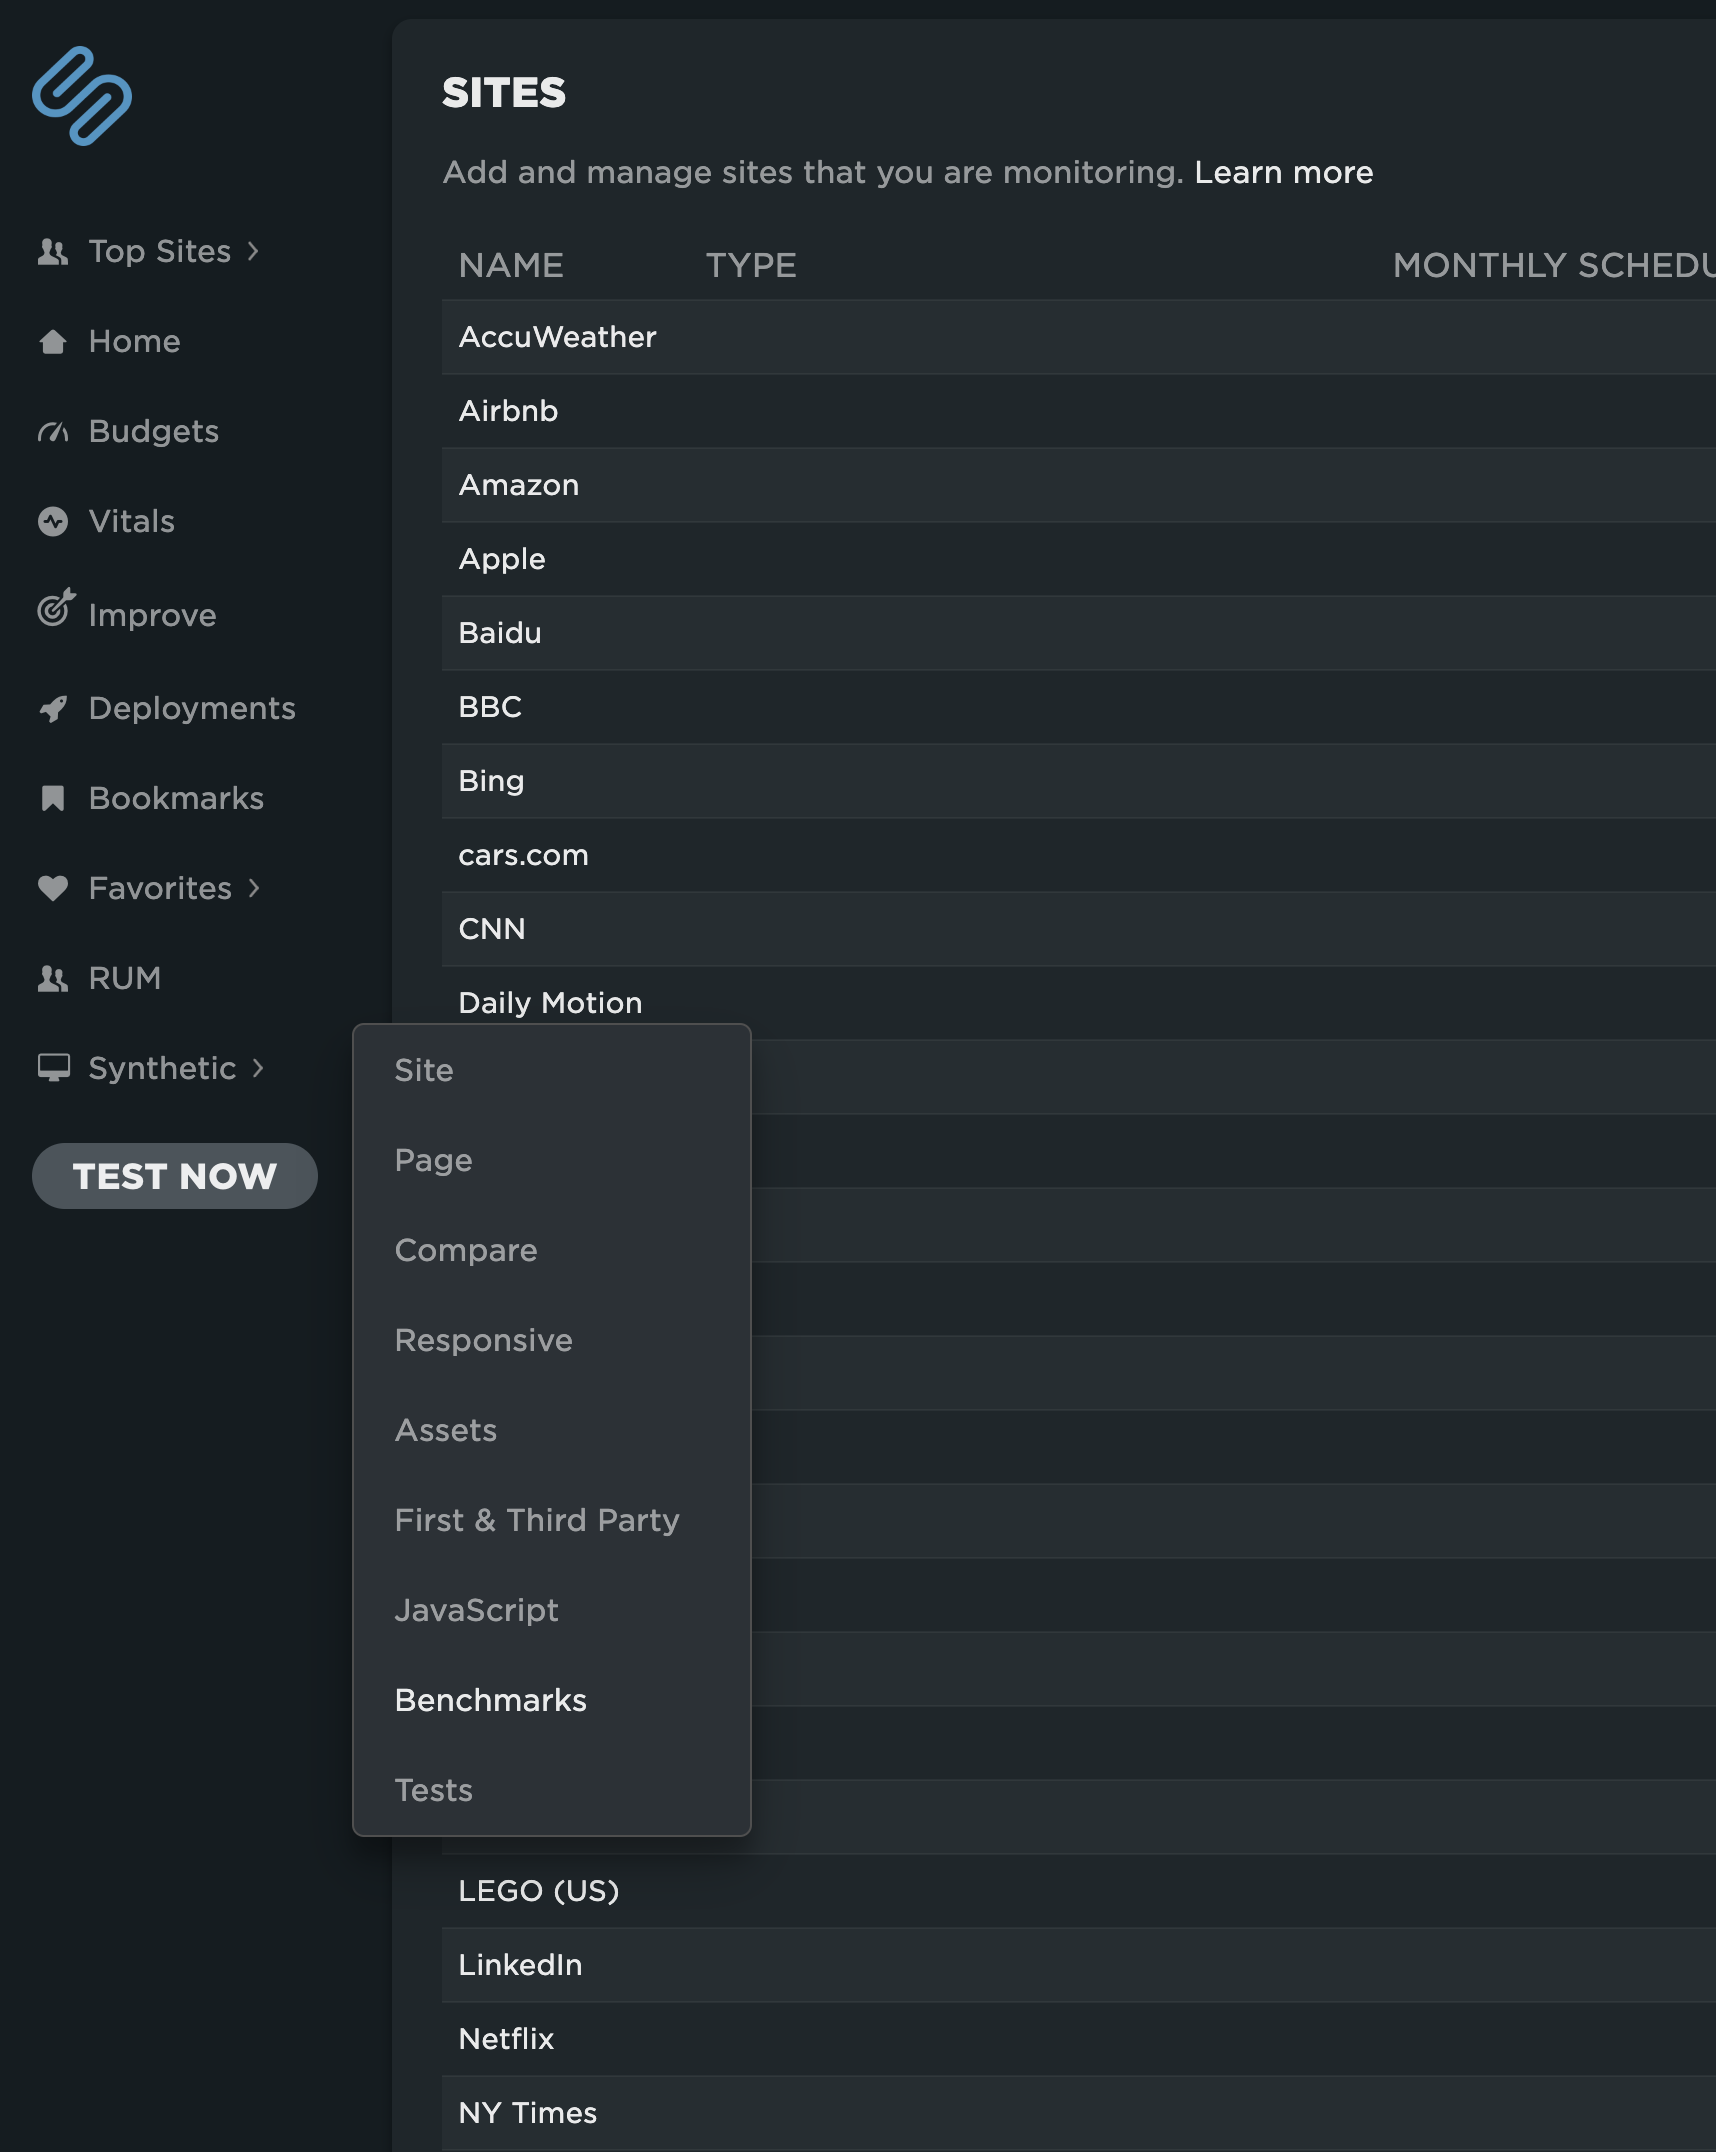Click the TYPE column header

click(x=751, y=265)
